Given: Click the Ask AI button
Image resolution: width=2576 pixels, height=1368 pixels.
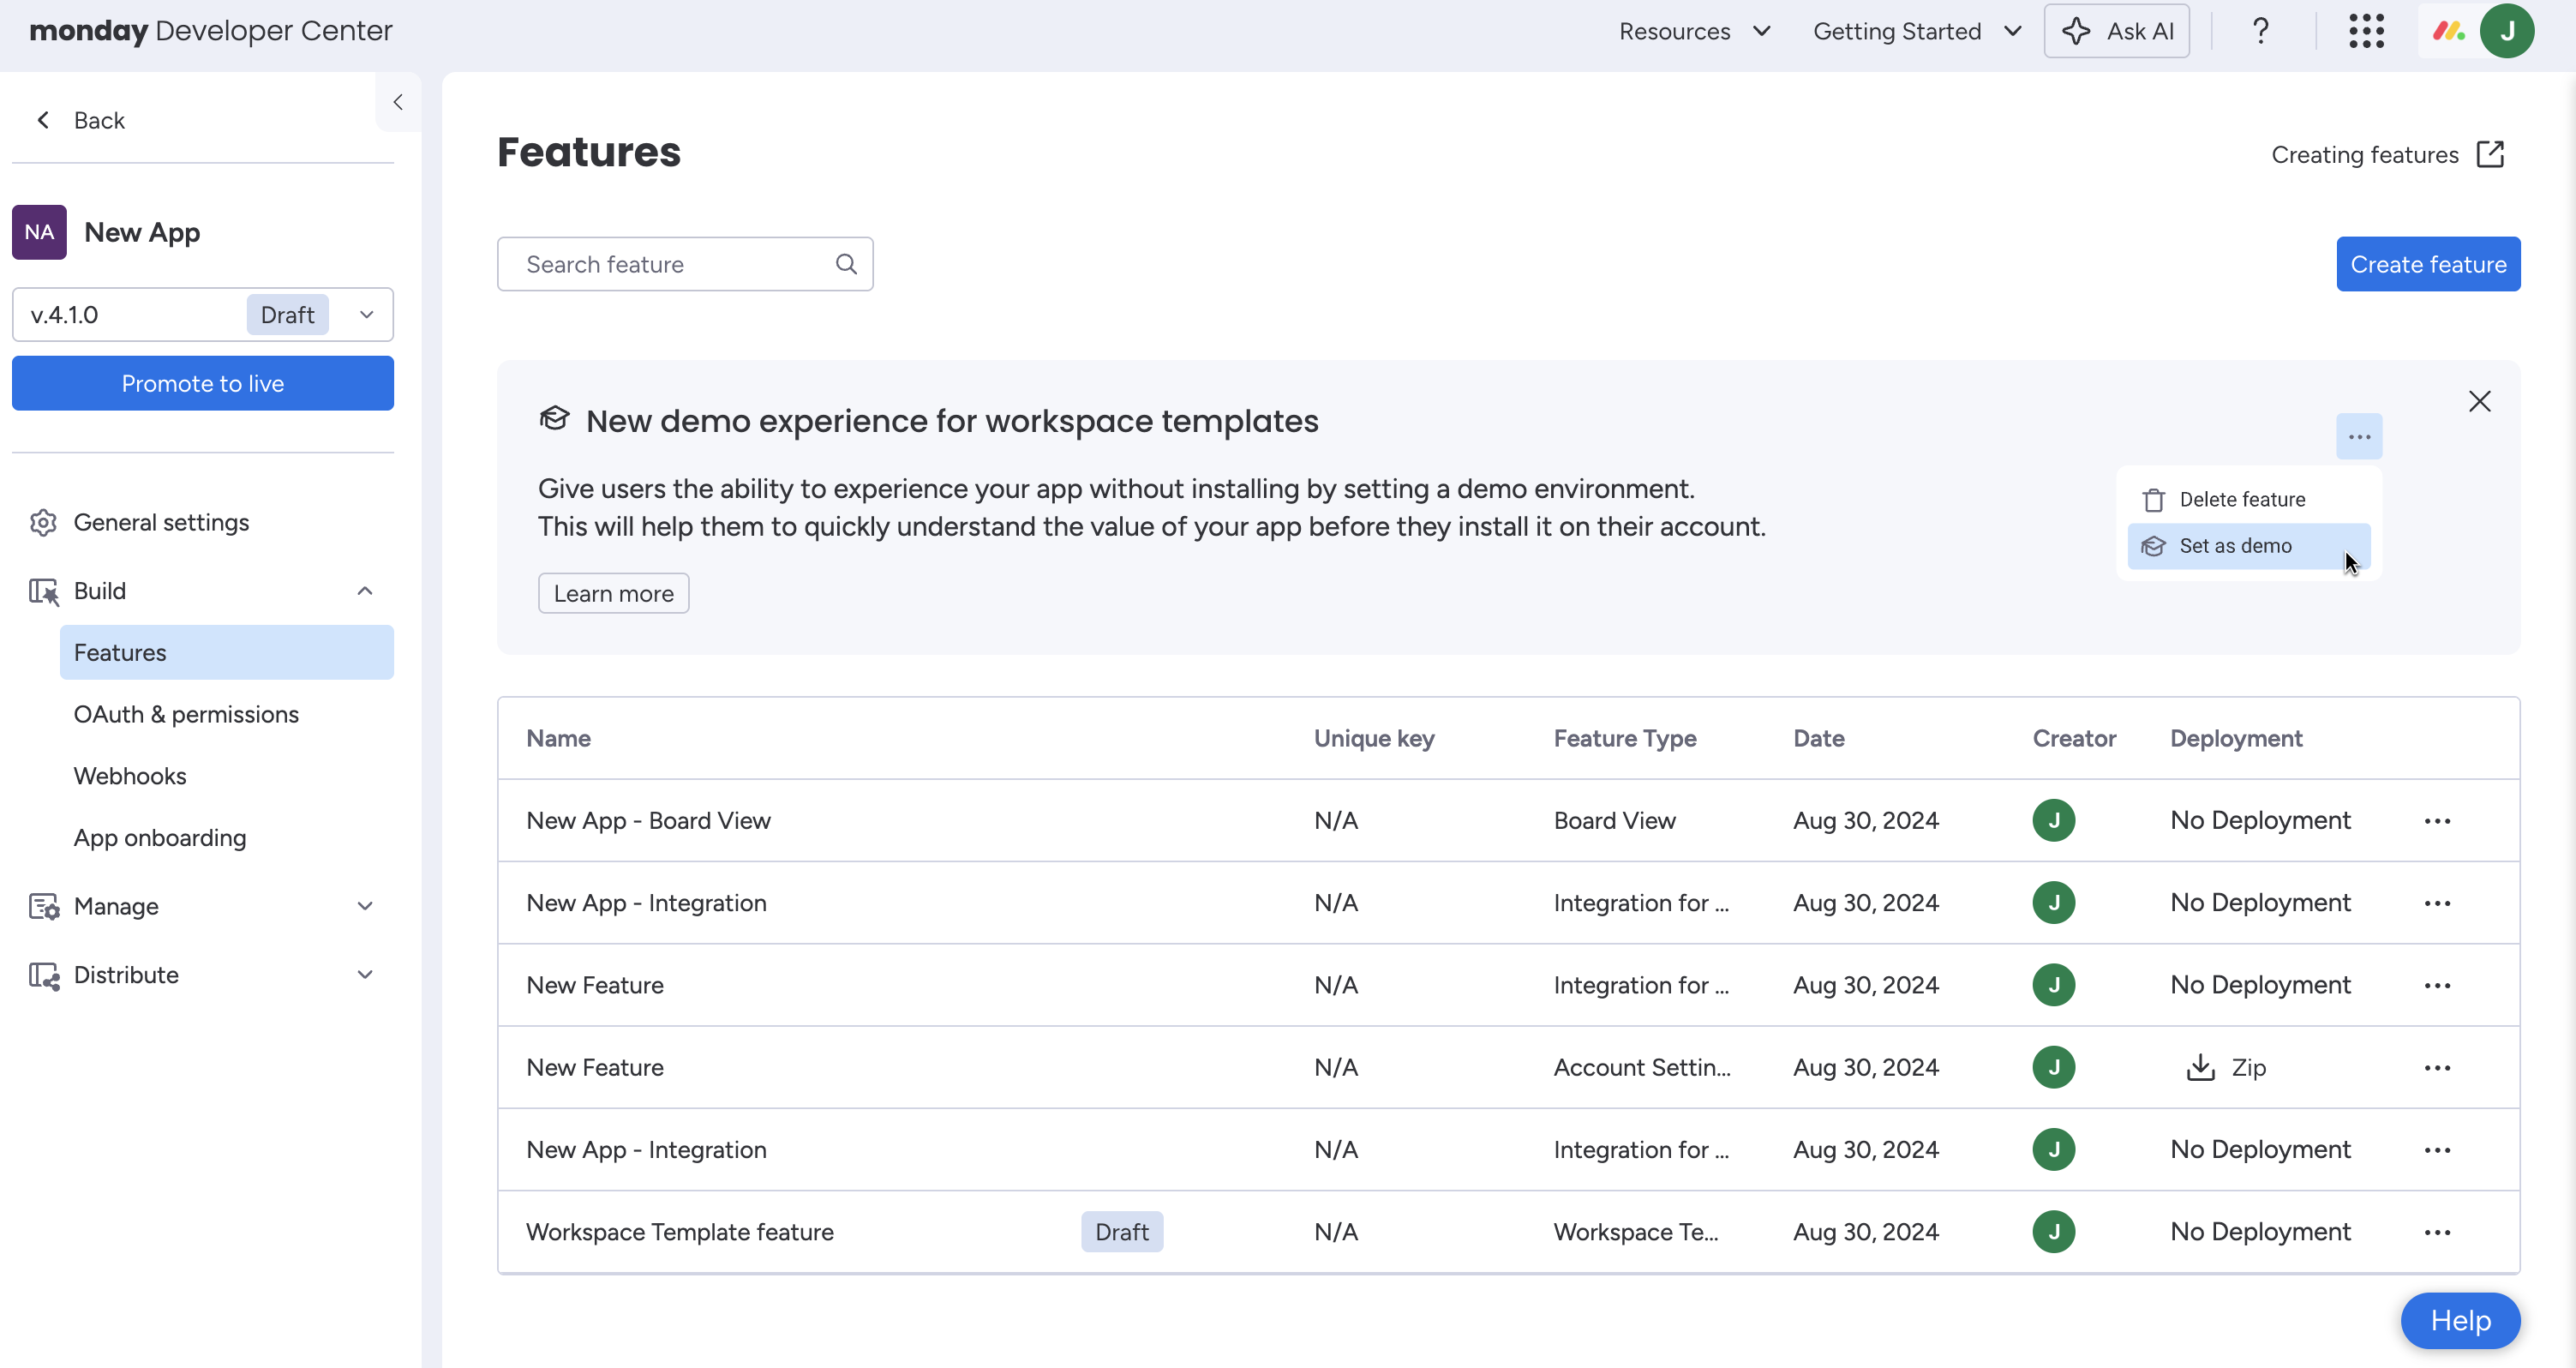Looking at the screenshot, I should pos(2116,31).
